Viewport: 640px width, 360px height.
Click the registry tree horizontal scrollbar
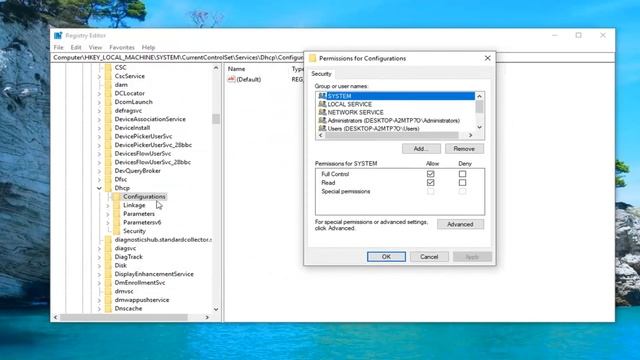tap(124, 317)
